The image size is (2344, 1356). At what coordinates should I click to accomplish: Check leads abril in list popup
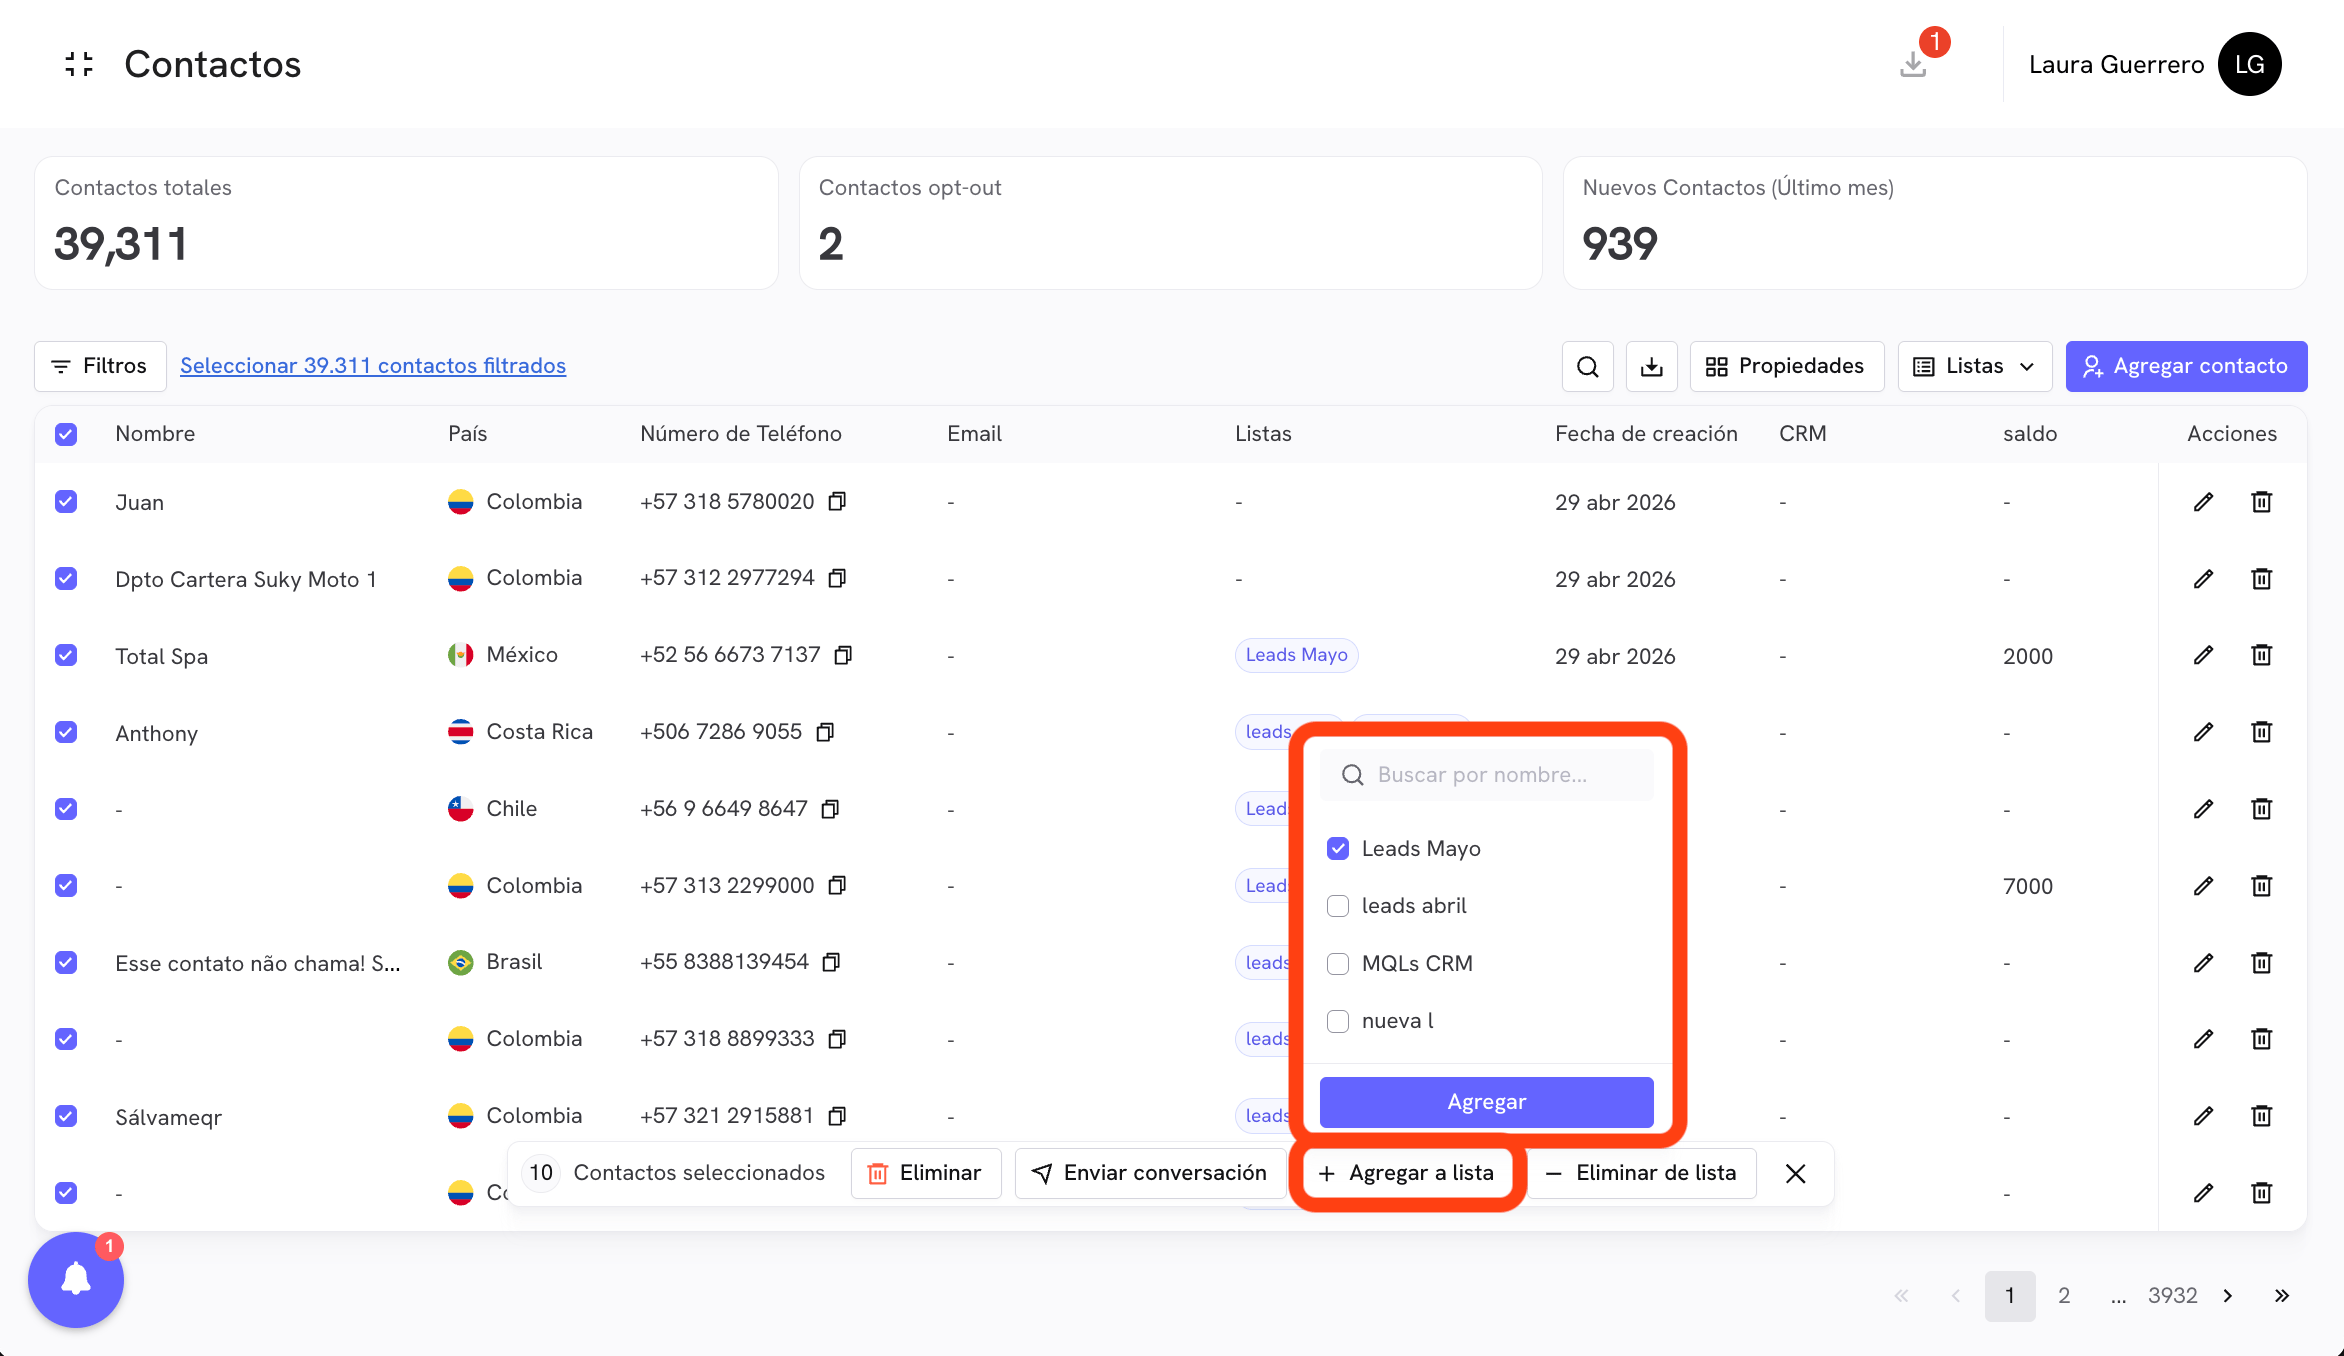(1338, 906)
